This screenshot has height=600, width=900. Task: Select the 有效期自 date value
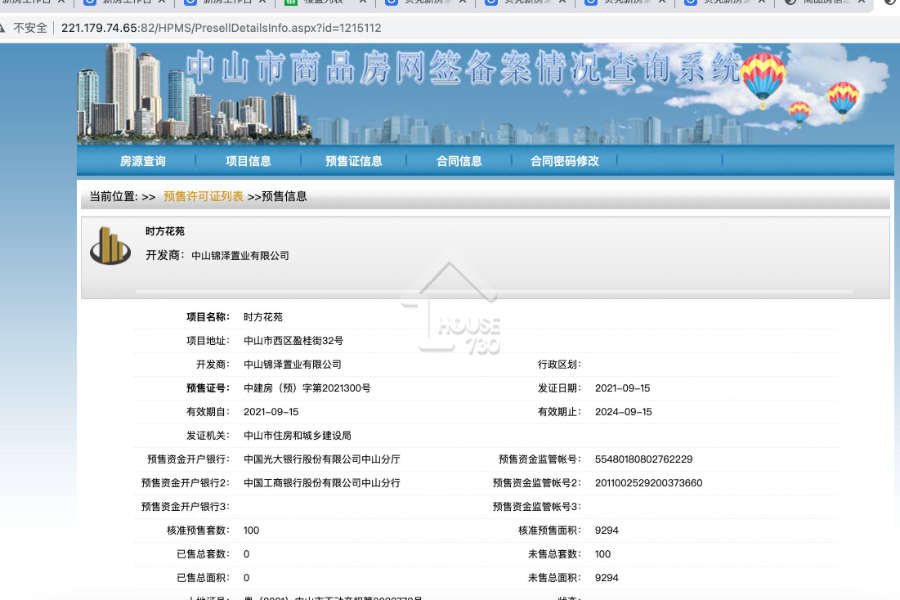point(271,412)
